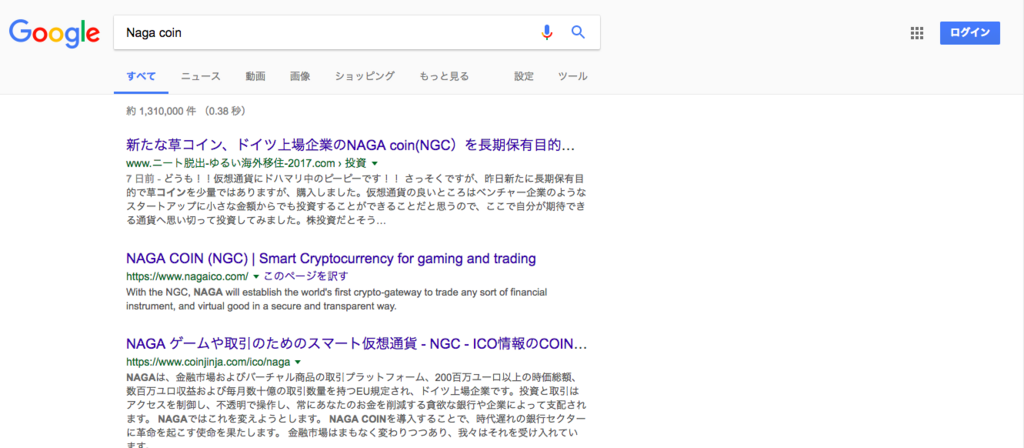
Task: Open the ツール search tools
Action: (572, 76)
